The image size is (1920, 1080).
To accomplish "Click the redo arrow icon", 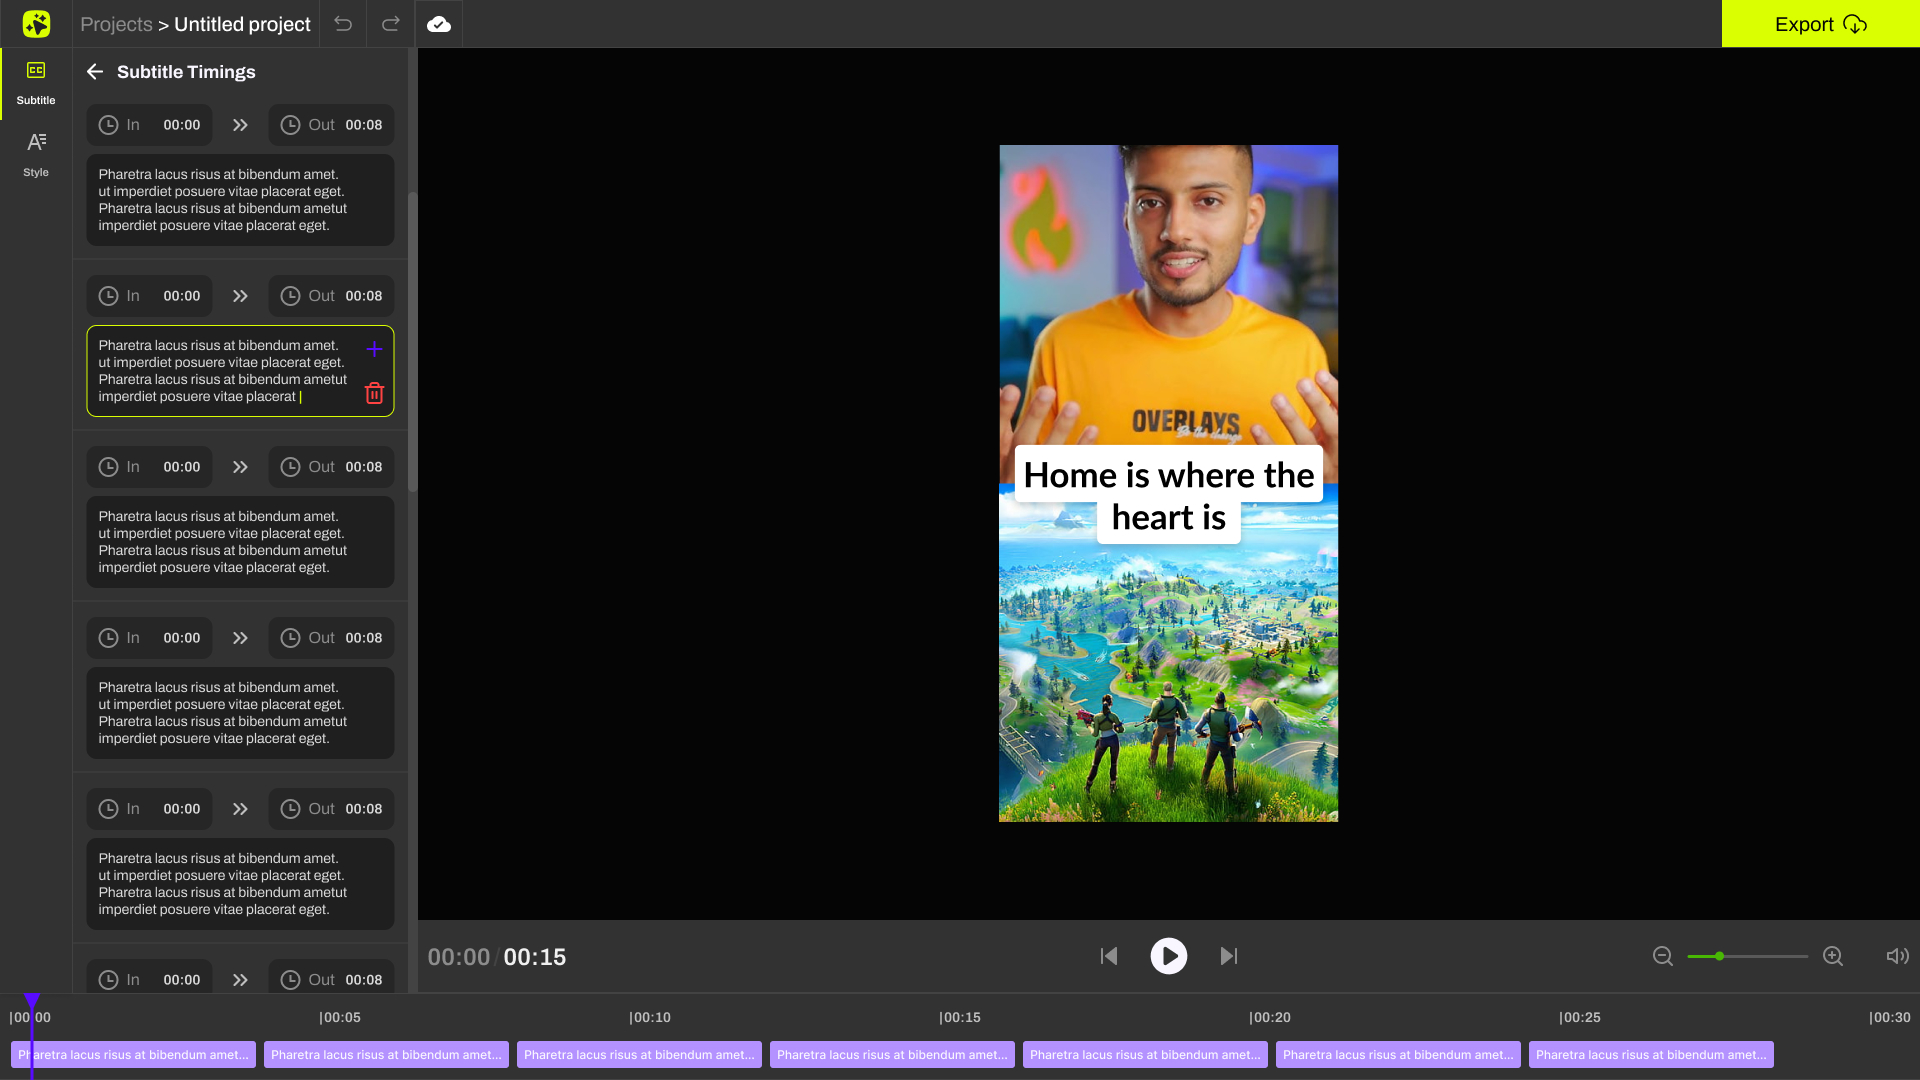I will [391, 24].
